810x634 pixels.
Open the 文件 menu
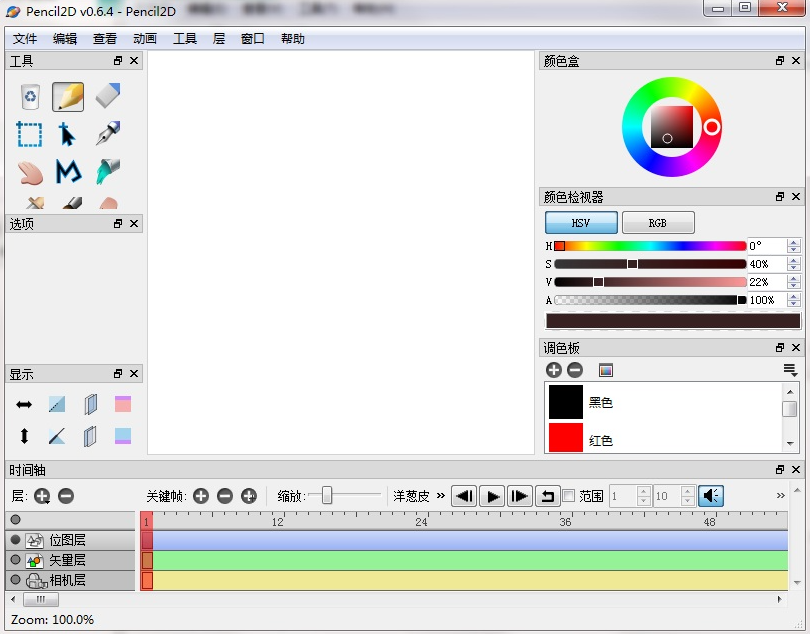23,38
